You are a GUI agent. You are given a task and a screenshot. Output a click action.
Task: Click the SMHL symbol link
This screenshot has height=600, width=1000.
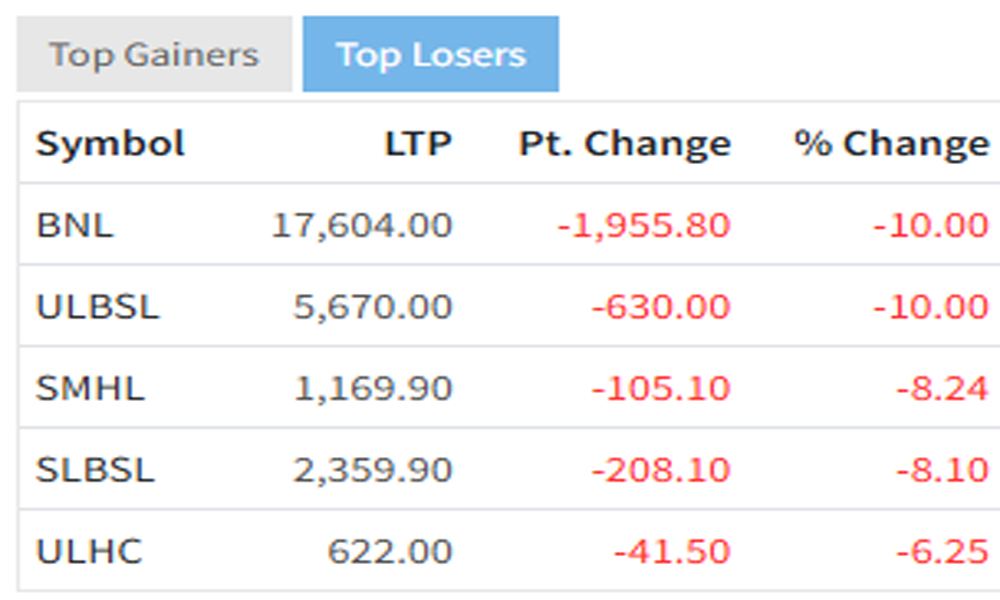90,388
